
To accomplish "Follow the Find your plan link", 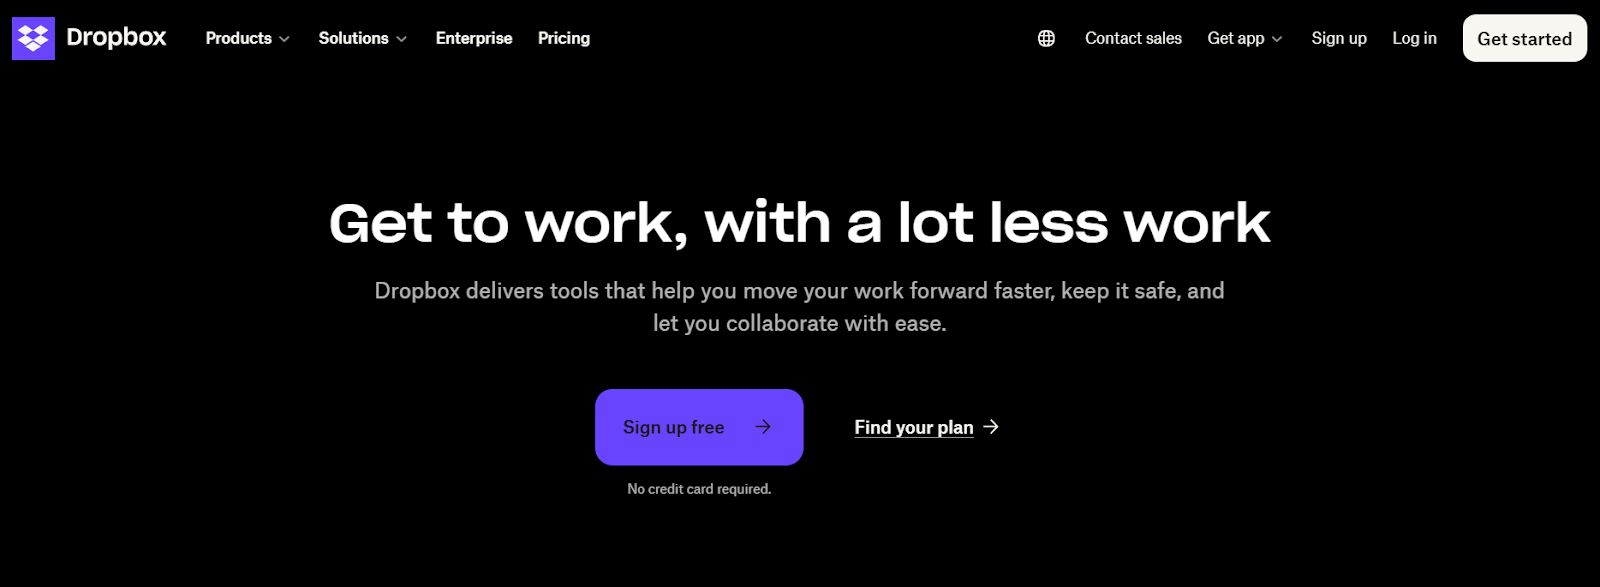I will click(913, 427).
